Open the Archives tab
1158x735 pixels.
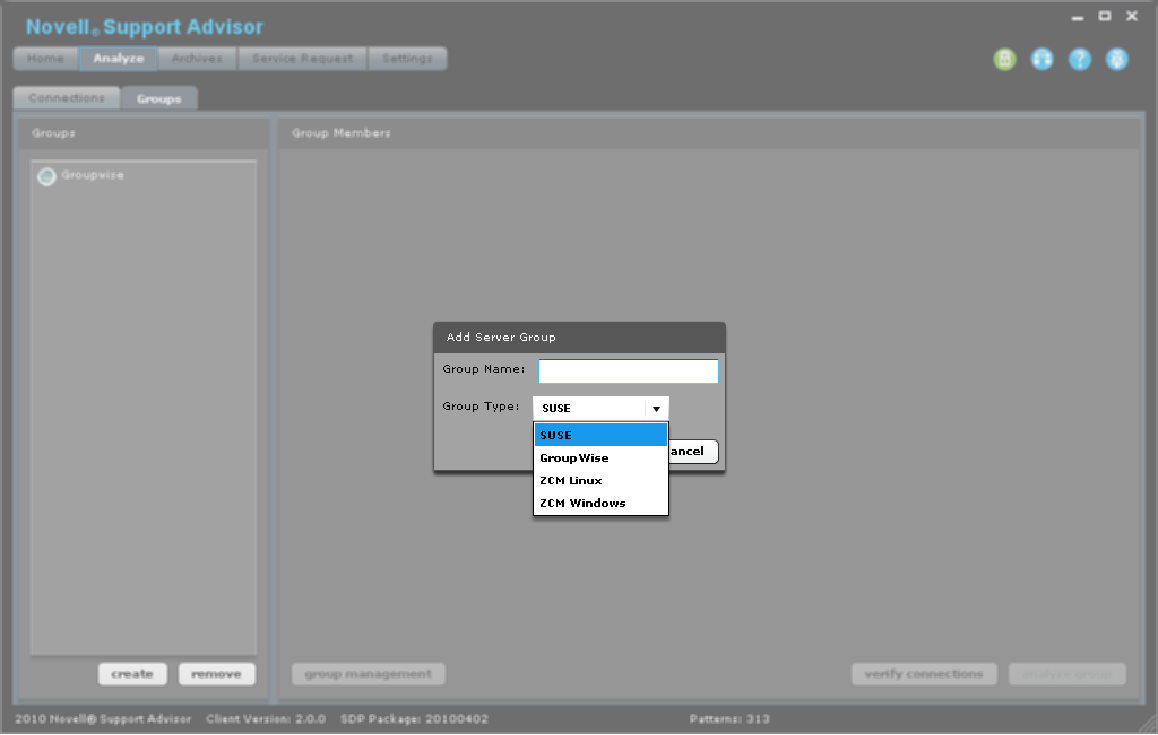point(197,58)
